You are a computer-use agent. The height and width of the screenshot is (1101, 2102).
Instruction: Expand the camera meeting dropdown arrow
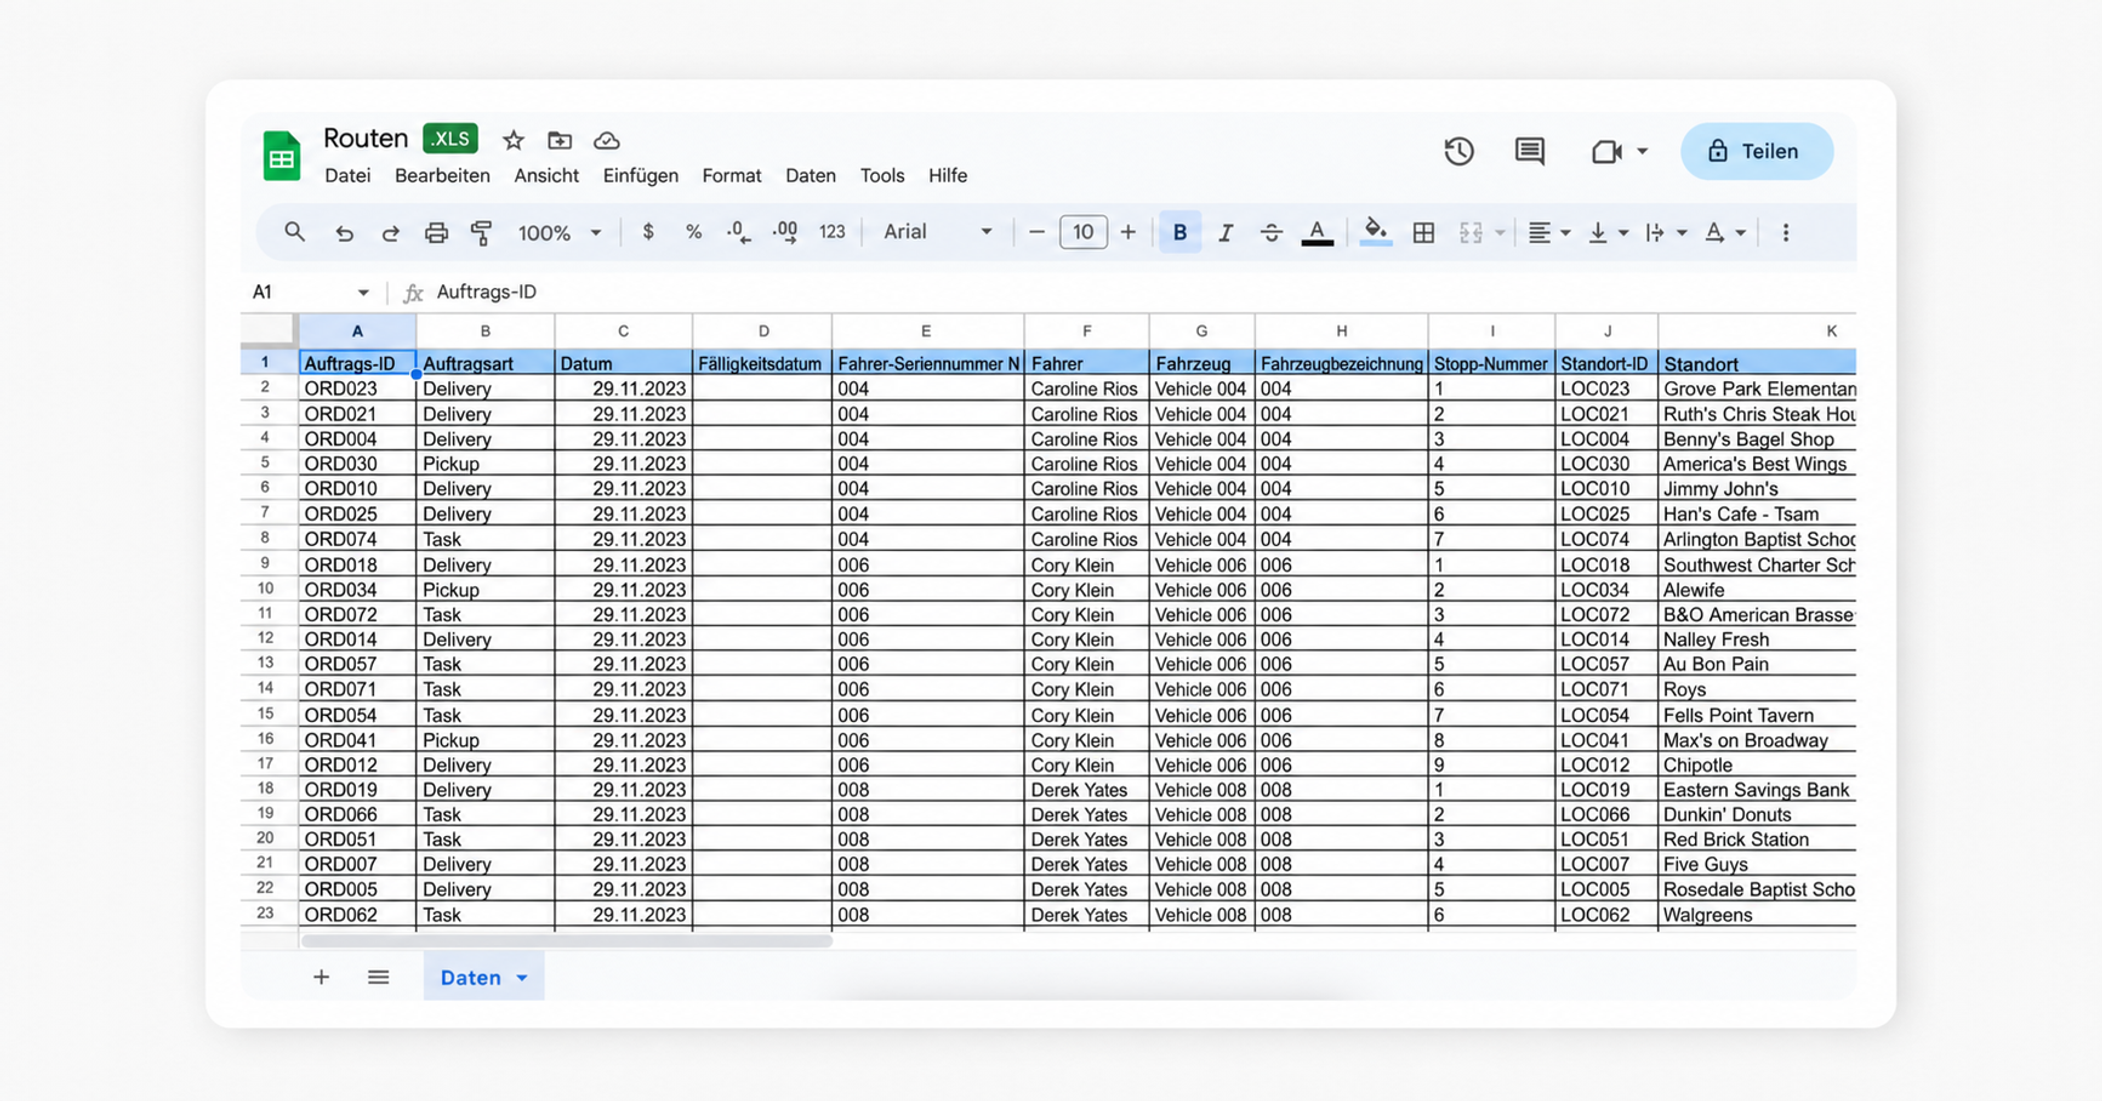(1642, 151)
